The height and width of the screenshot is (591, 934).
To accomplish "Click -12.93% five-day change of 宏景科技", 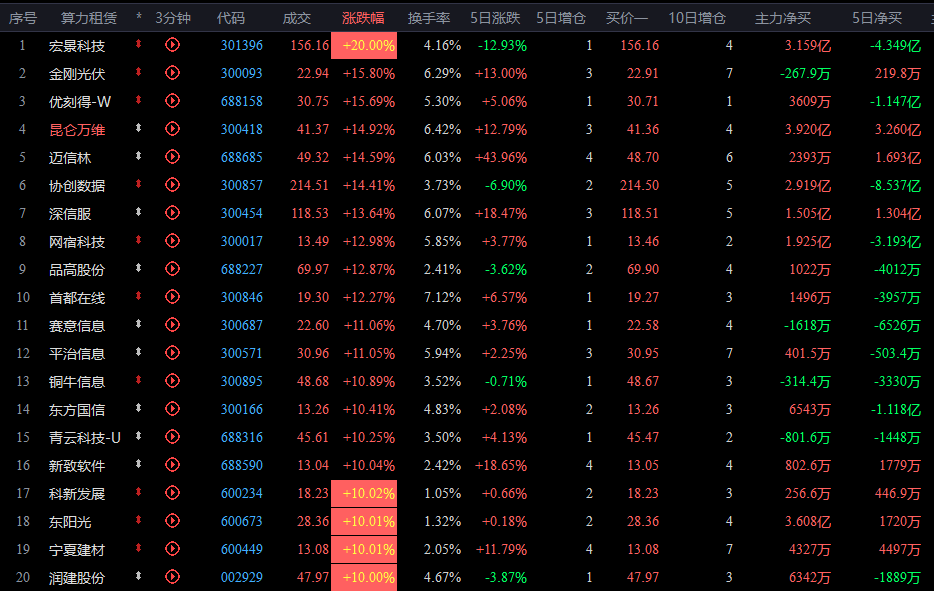I will [x=502, y=45].
